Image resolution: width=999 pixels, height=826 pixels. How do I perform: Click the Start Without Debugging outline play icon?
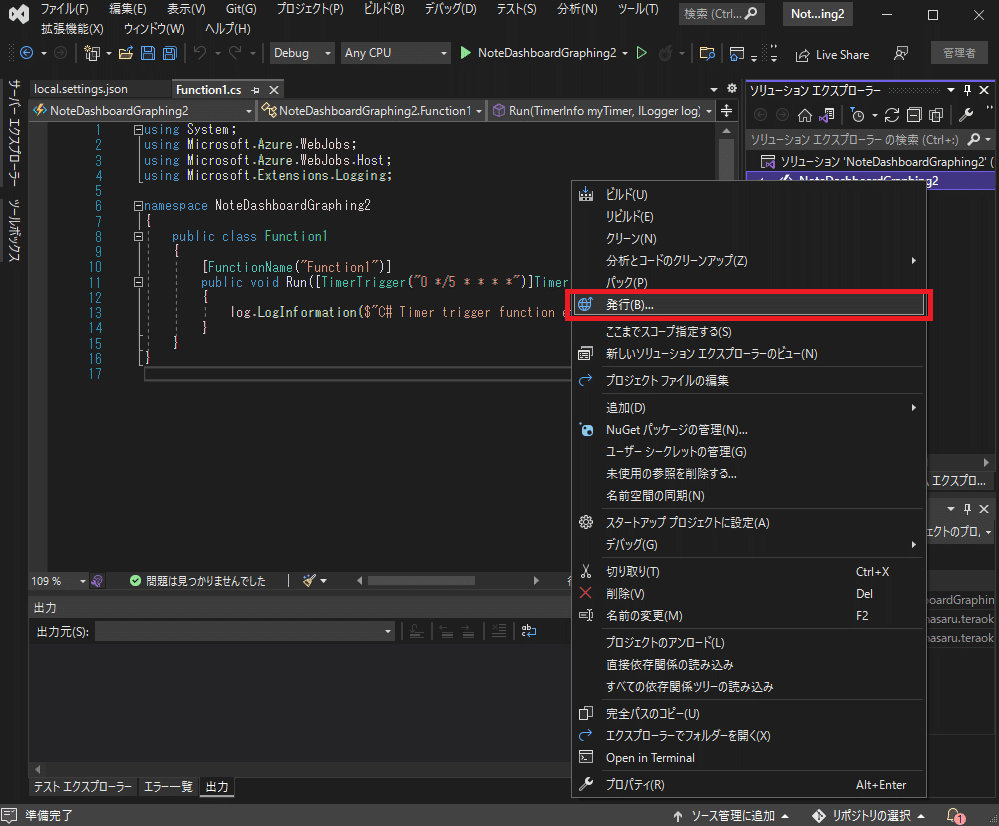642,53
